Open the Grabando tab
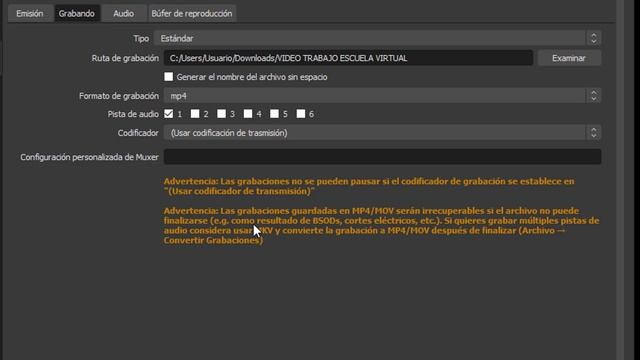Screen dimensions: 640x360 [x=77, y=13]
